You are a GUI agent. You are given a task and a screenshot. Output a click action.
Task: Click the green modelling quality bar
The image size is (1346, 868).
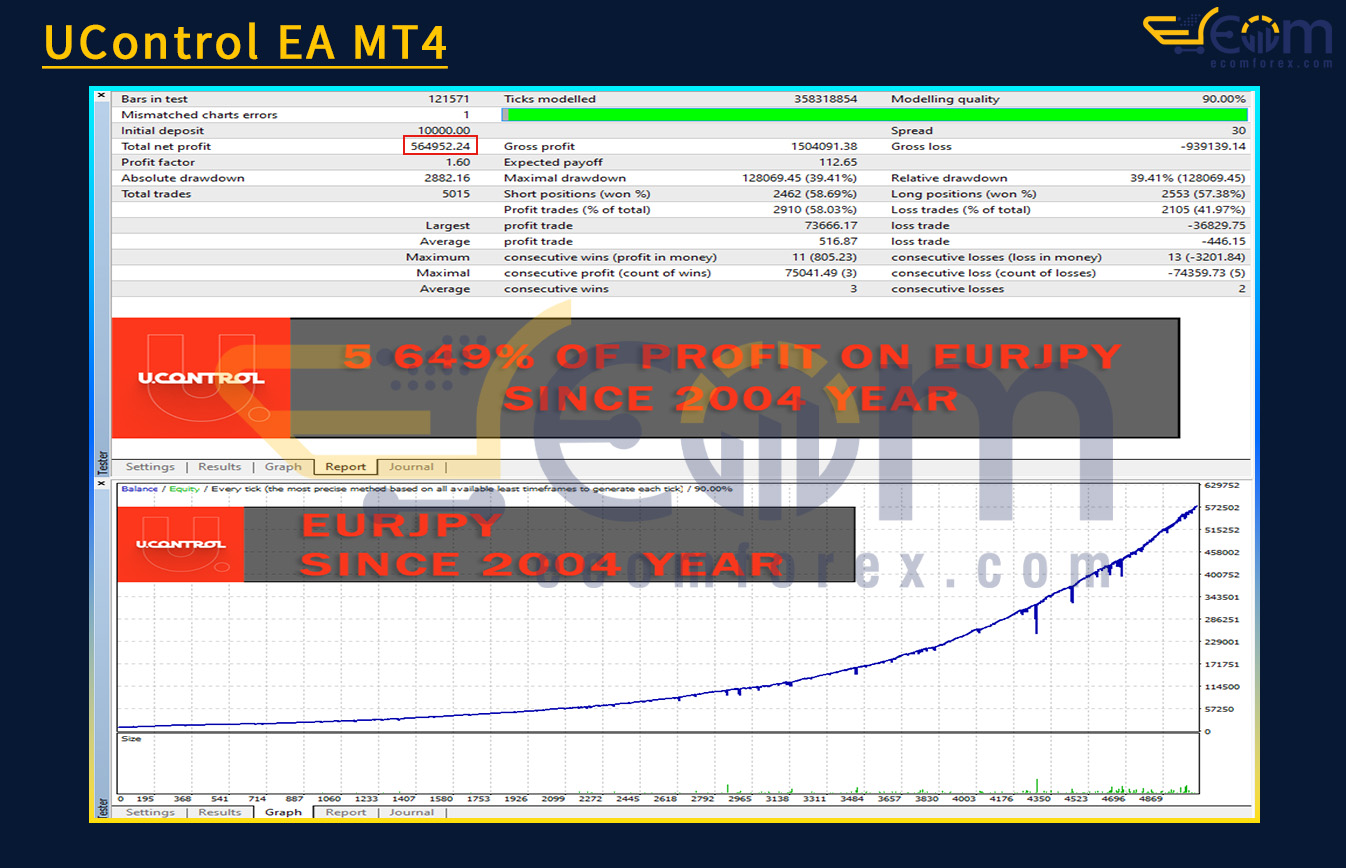tap(874, 115)
